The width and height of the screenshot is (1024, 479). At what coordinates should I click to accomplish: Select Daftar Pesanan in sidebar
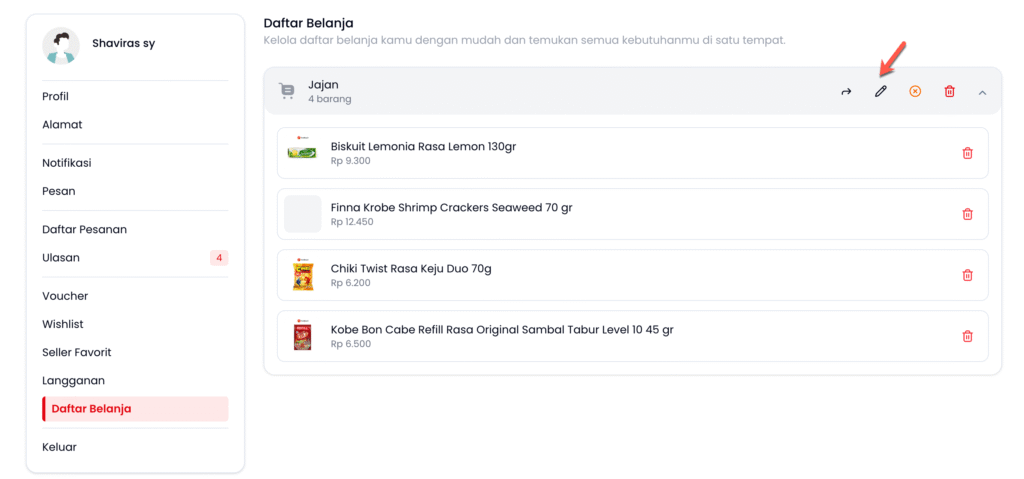84,230
